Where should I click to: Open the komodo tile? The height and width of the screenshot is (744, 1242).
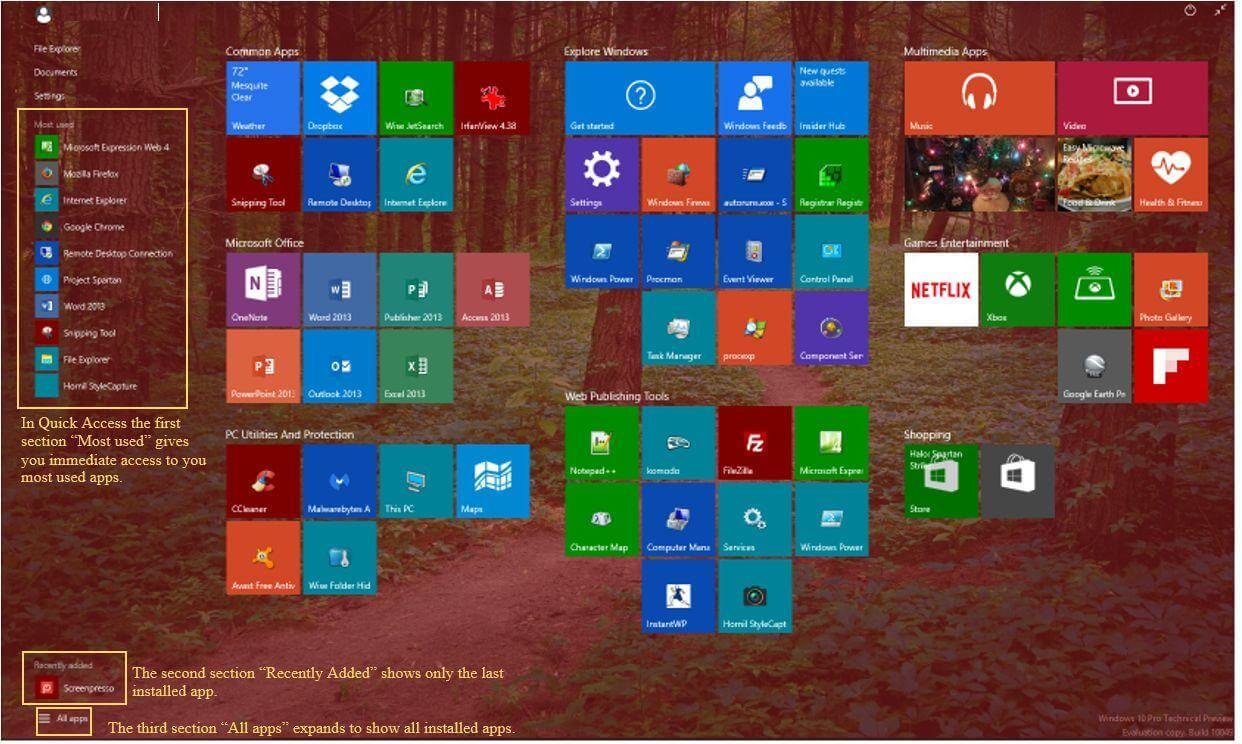coord(679,443)
